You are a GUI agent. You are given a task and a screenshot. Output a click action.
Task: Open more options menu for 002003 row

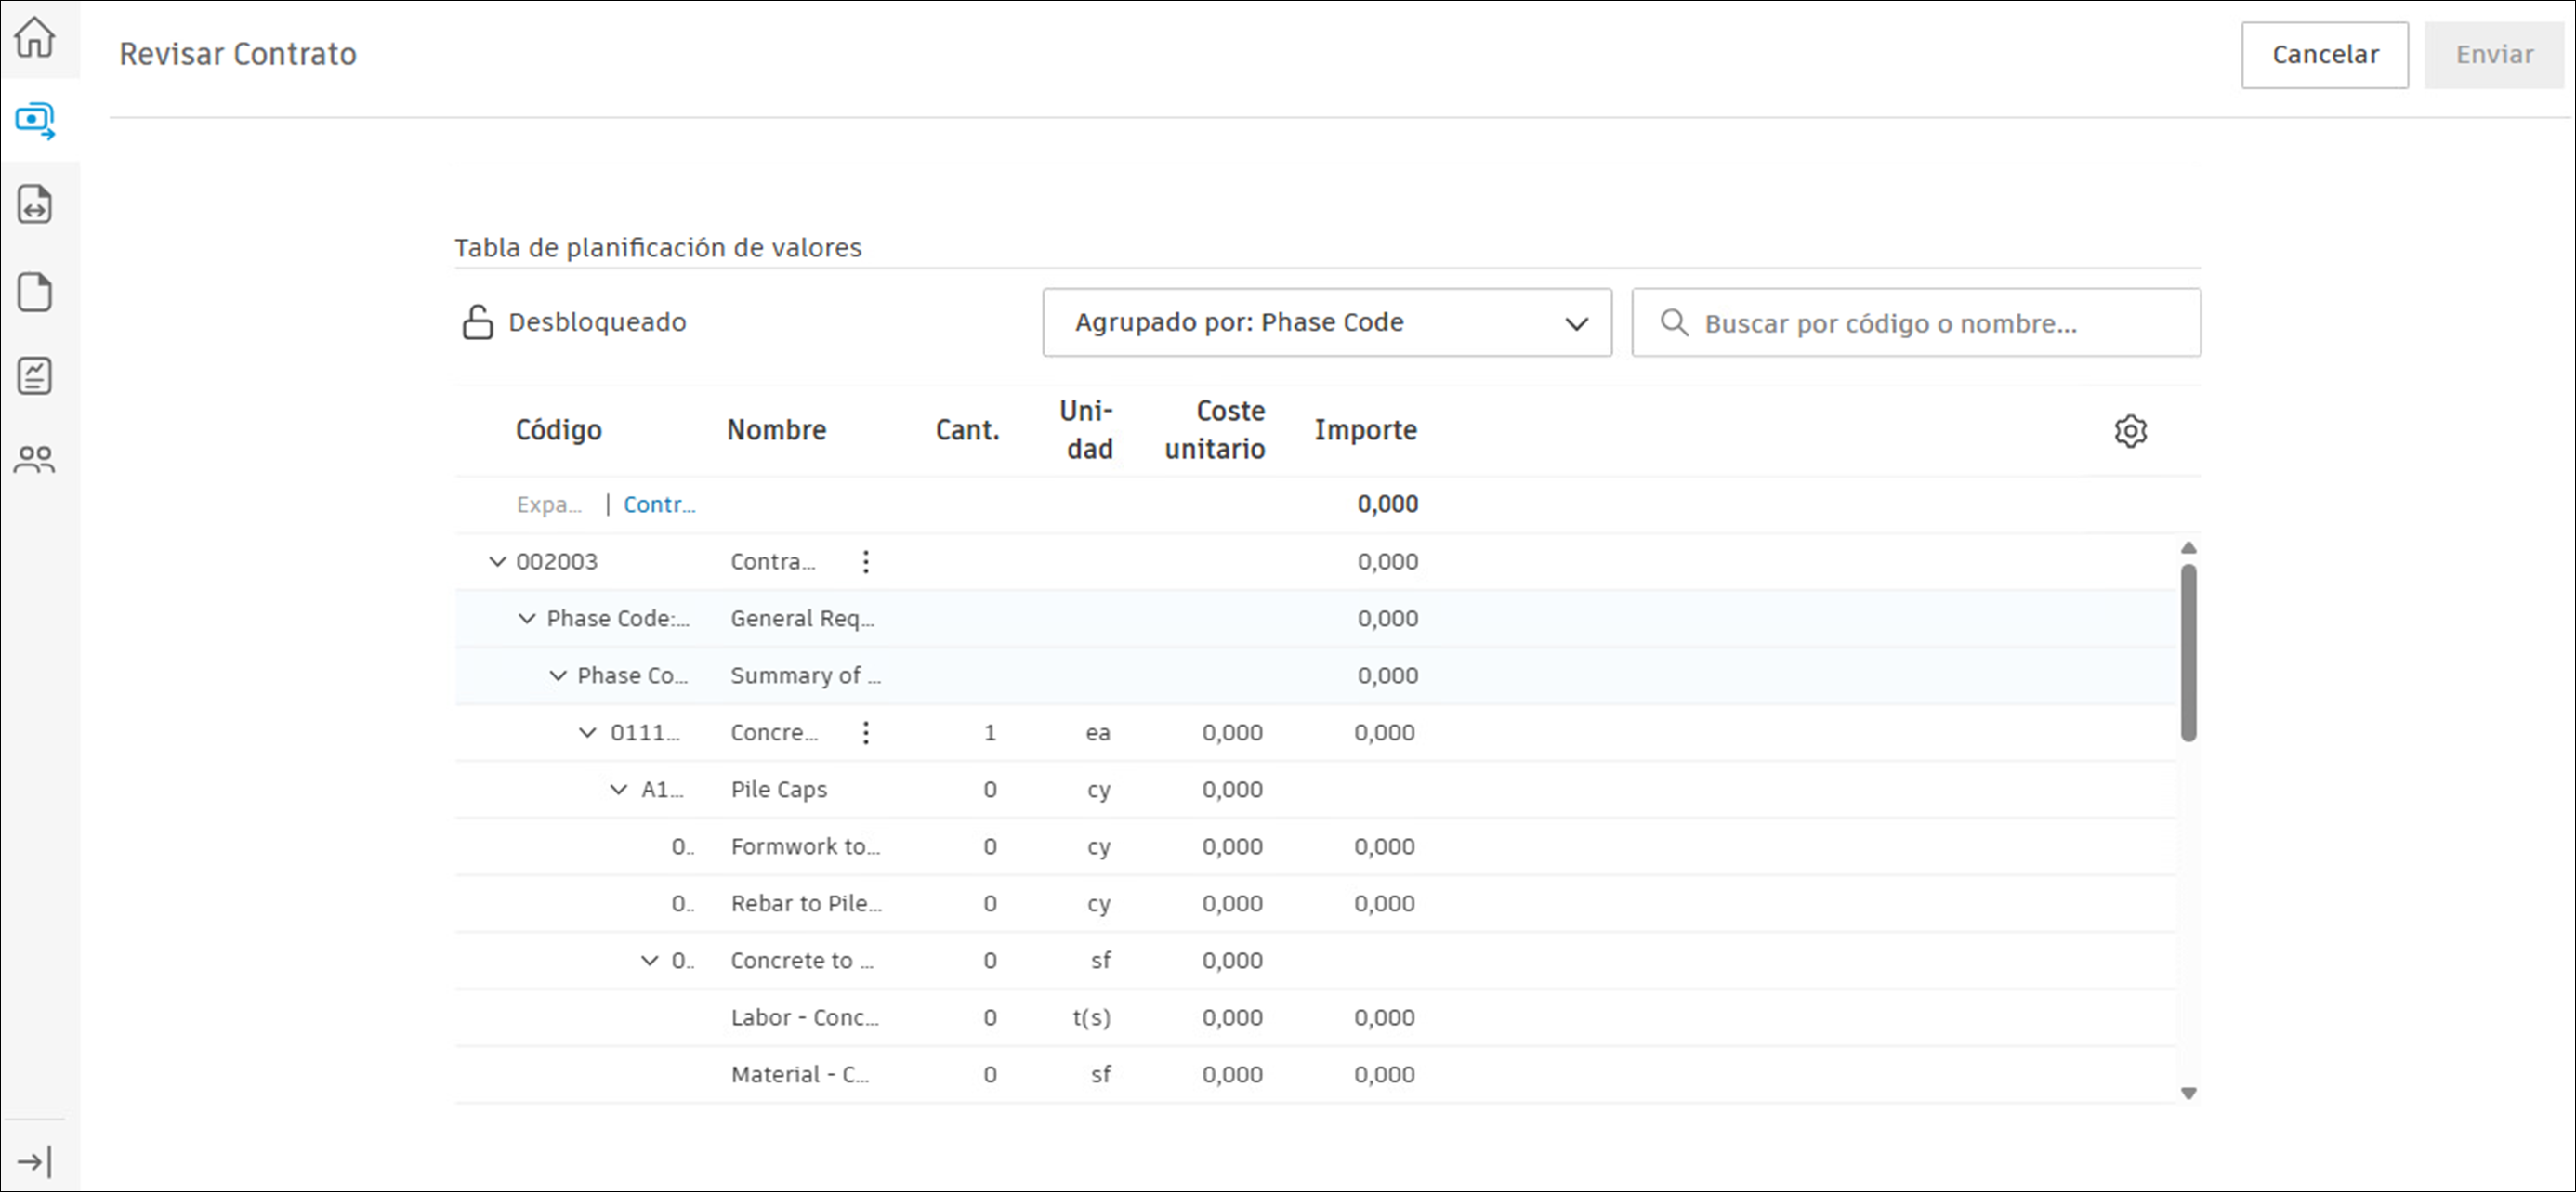click(x=866, y=562)
